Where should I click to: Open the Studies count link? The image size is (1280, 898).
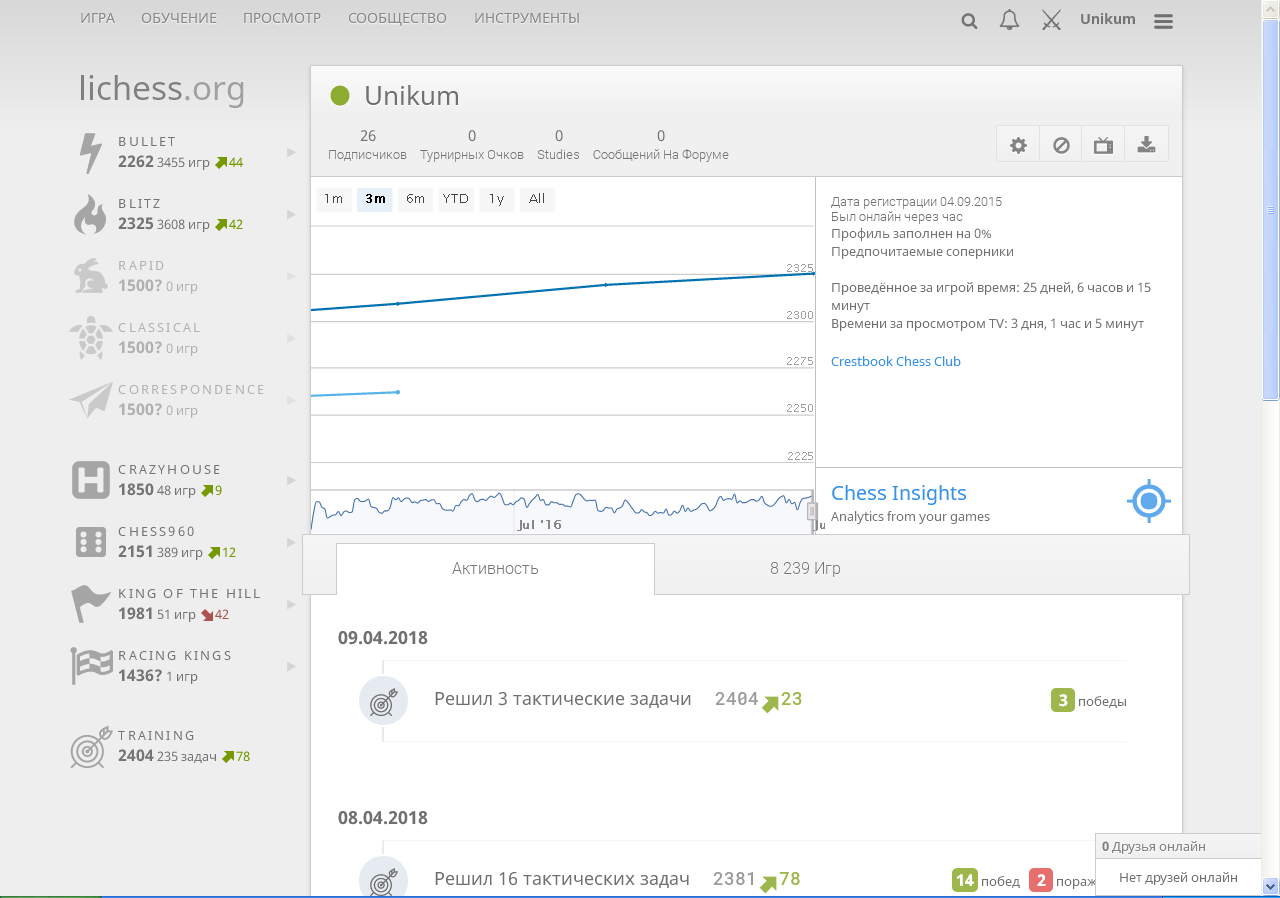tap(558, 145)
